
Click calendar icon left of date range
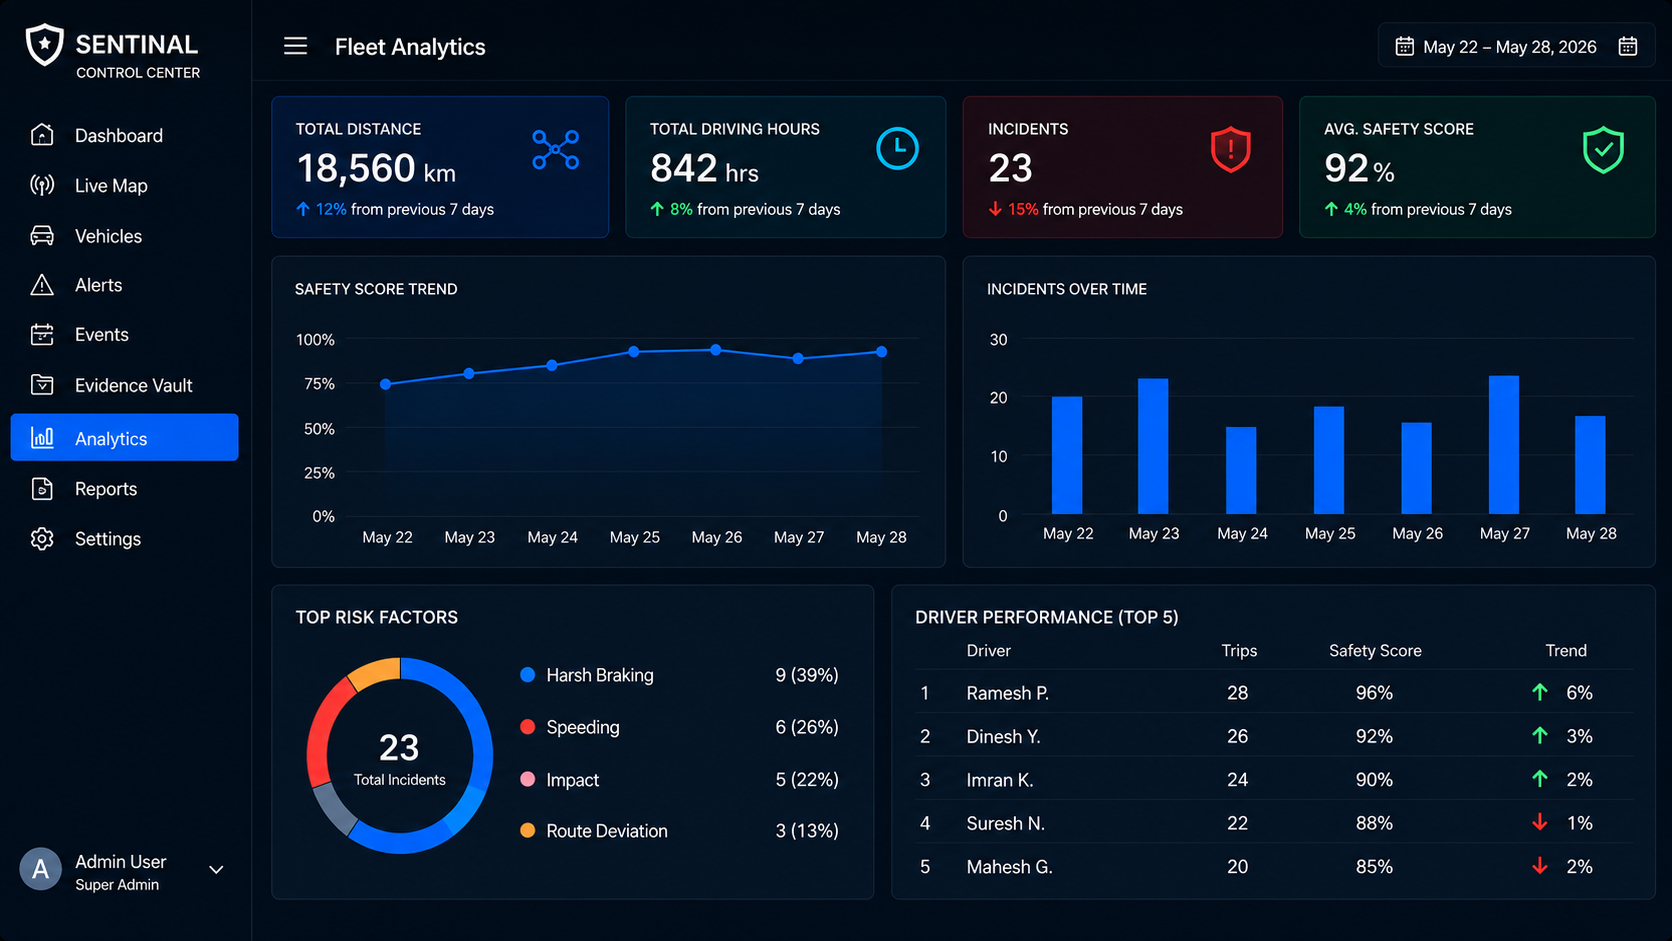click(1405, 47)
